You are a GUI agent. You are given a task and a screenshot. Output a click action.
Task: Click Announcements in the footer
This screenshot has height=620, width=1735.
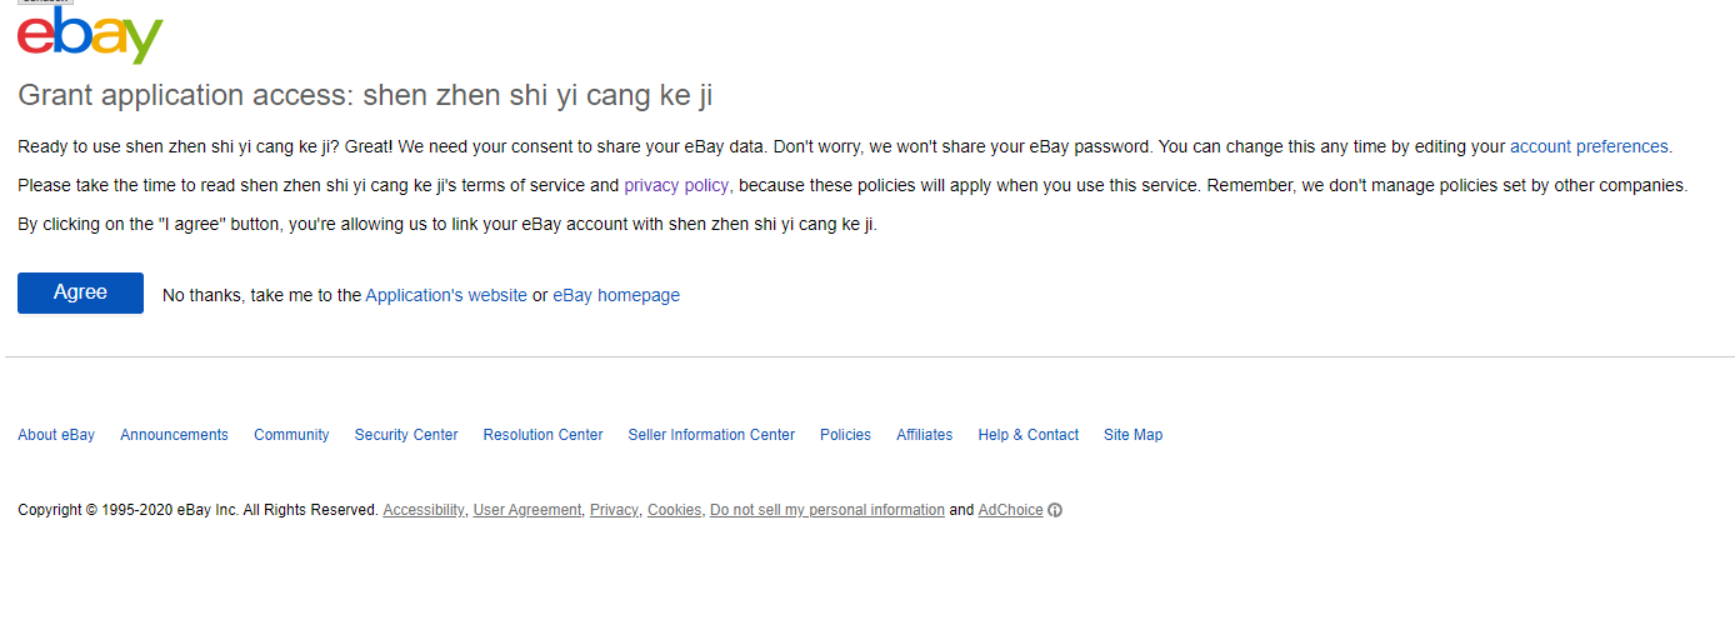pos(174,435)
